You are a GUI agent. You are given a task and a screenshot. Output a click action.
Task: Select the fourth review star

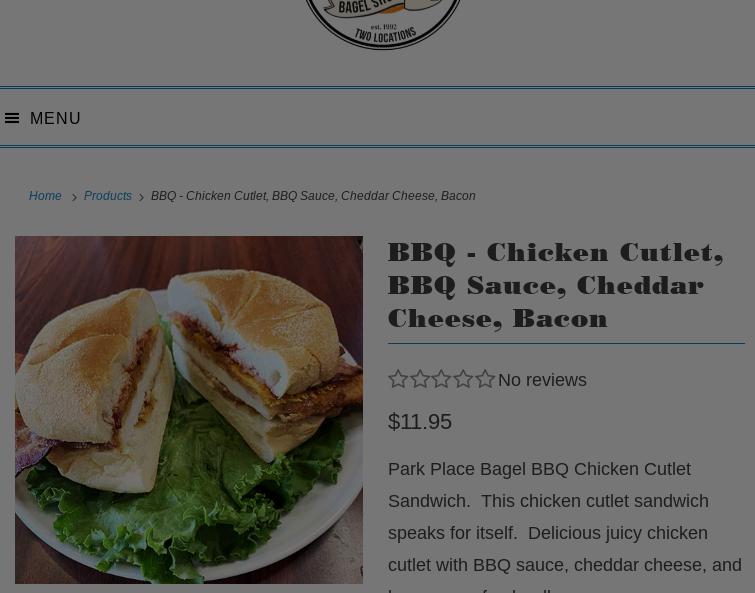(463, 379)
